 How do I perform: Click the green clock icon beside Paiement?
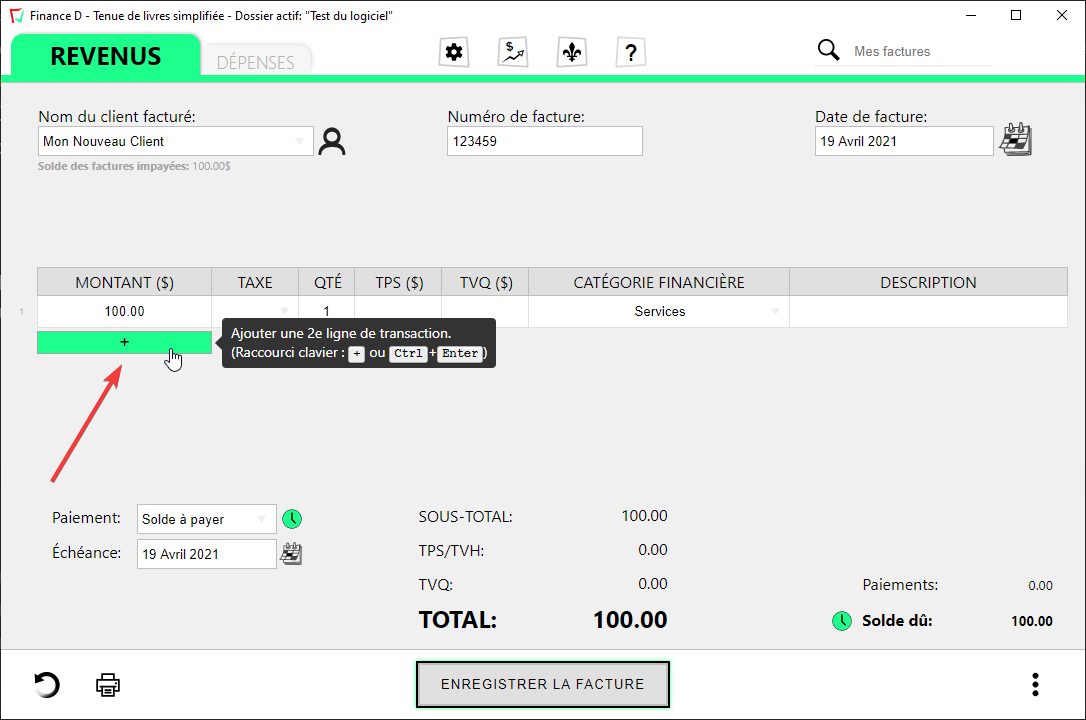(292, 519)
